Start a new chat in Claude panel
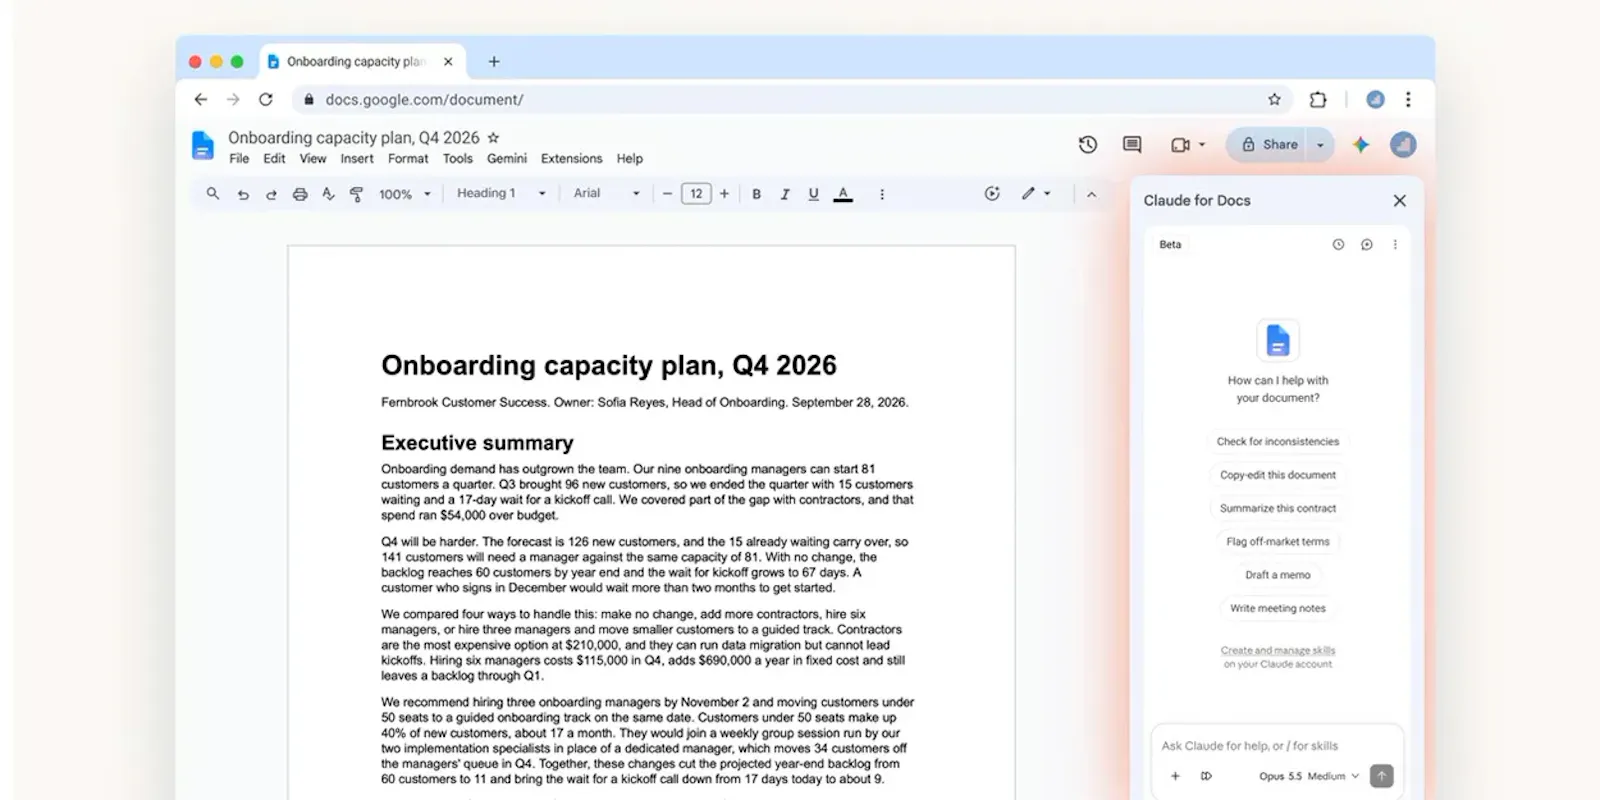 (1367, 245)
